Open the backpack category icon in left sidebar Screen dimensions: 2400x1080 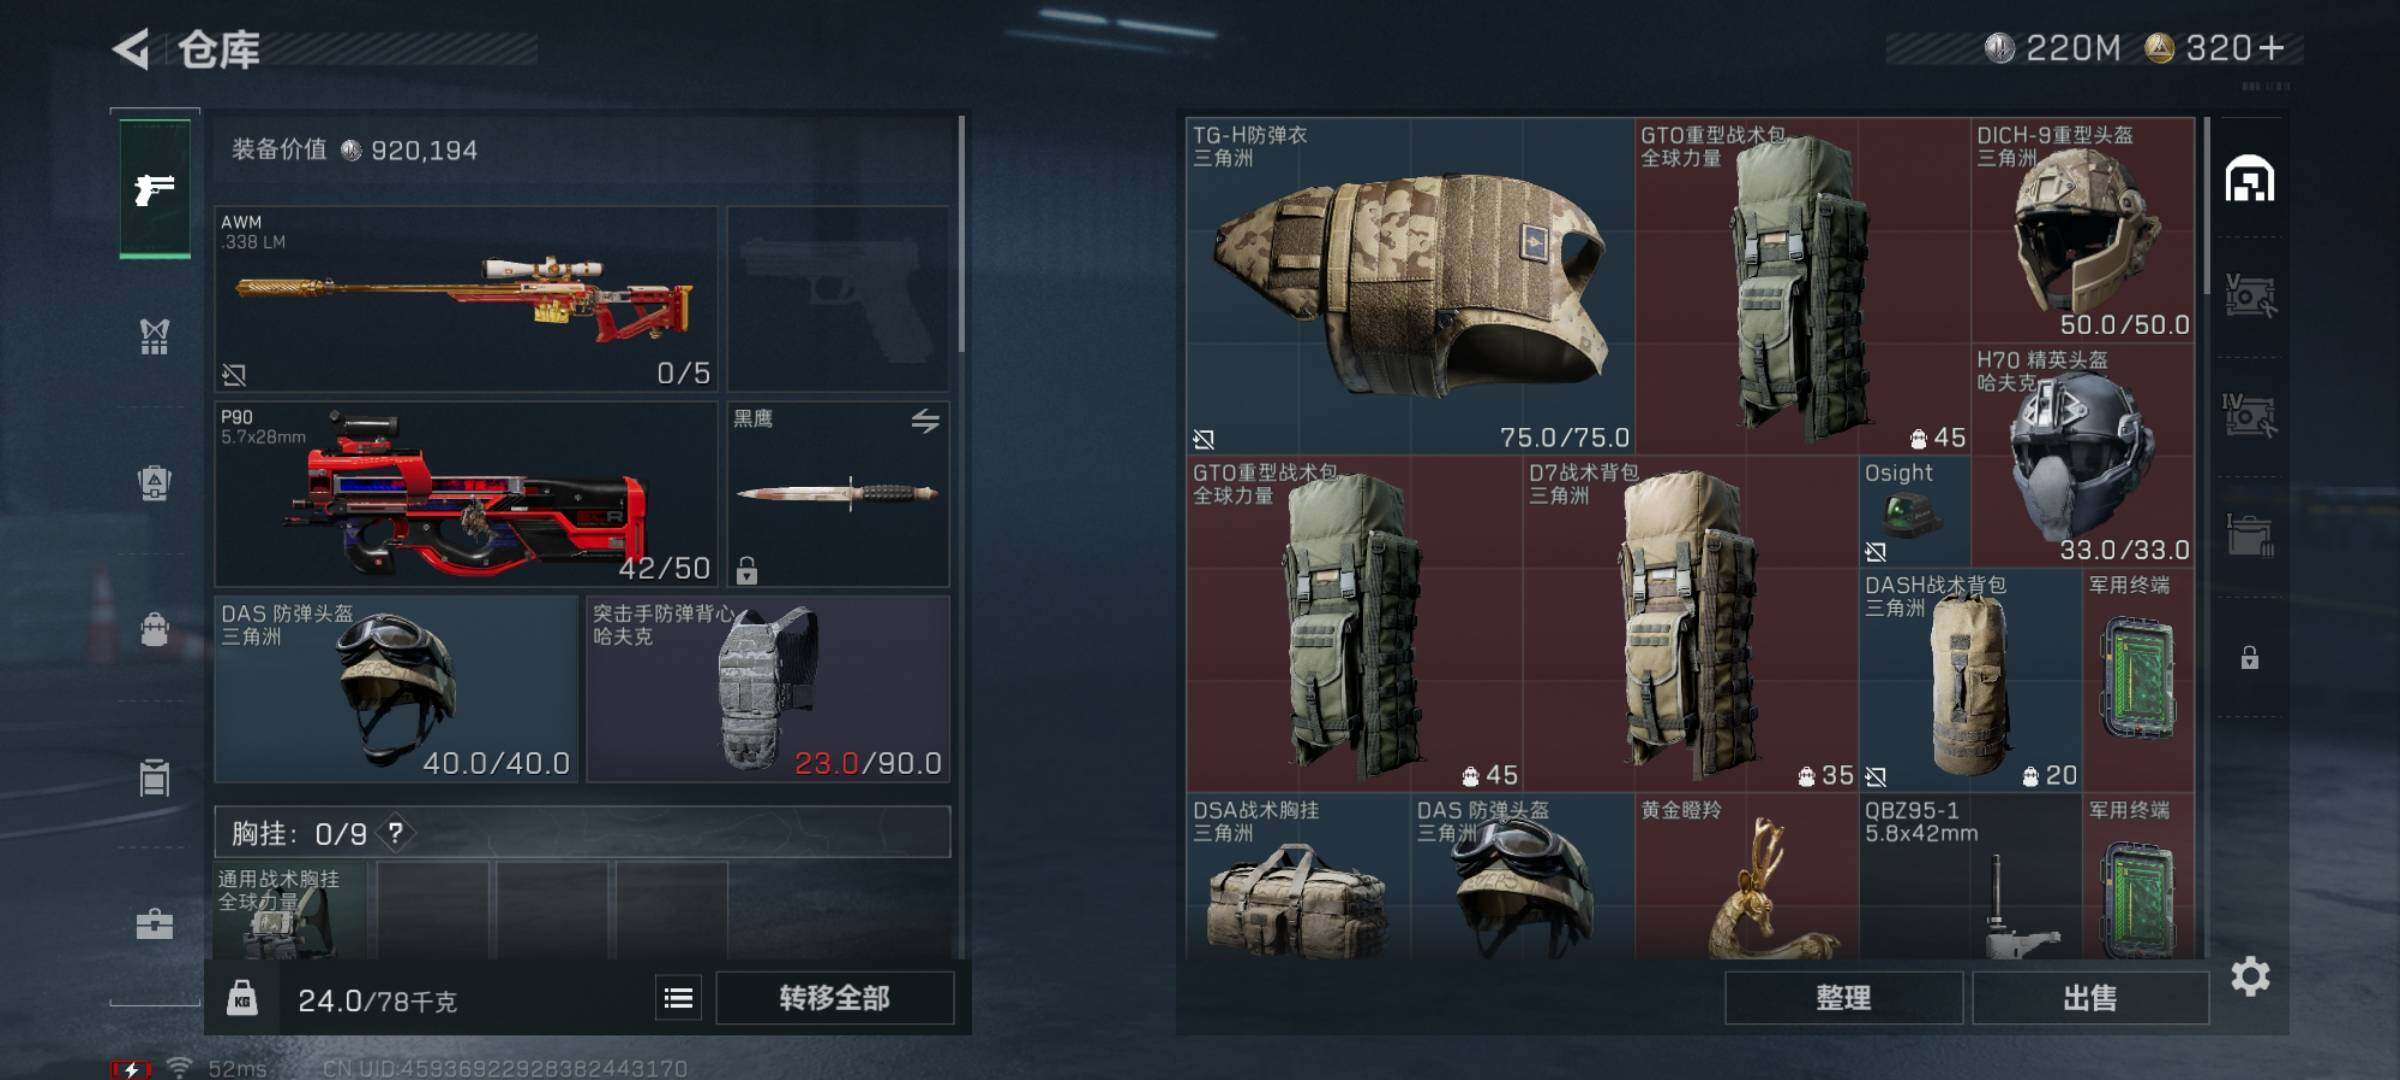(154, 630)
